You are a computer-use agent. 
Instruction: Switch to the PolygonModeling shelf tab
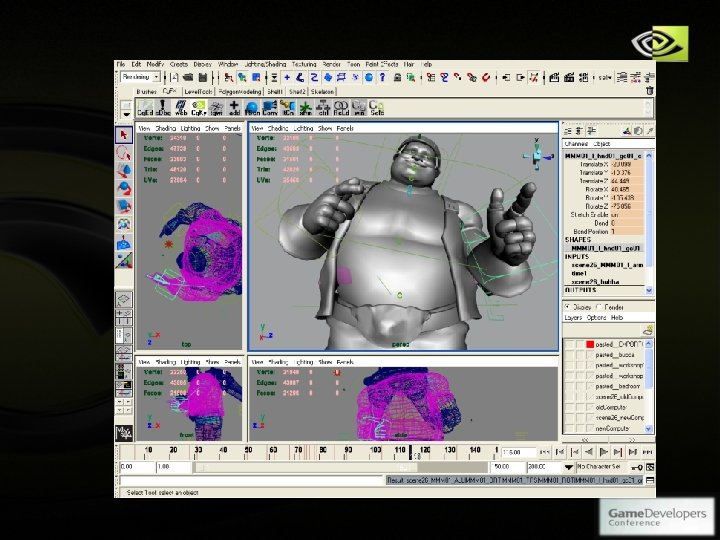coord(240,92)
